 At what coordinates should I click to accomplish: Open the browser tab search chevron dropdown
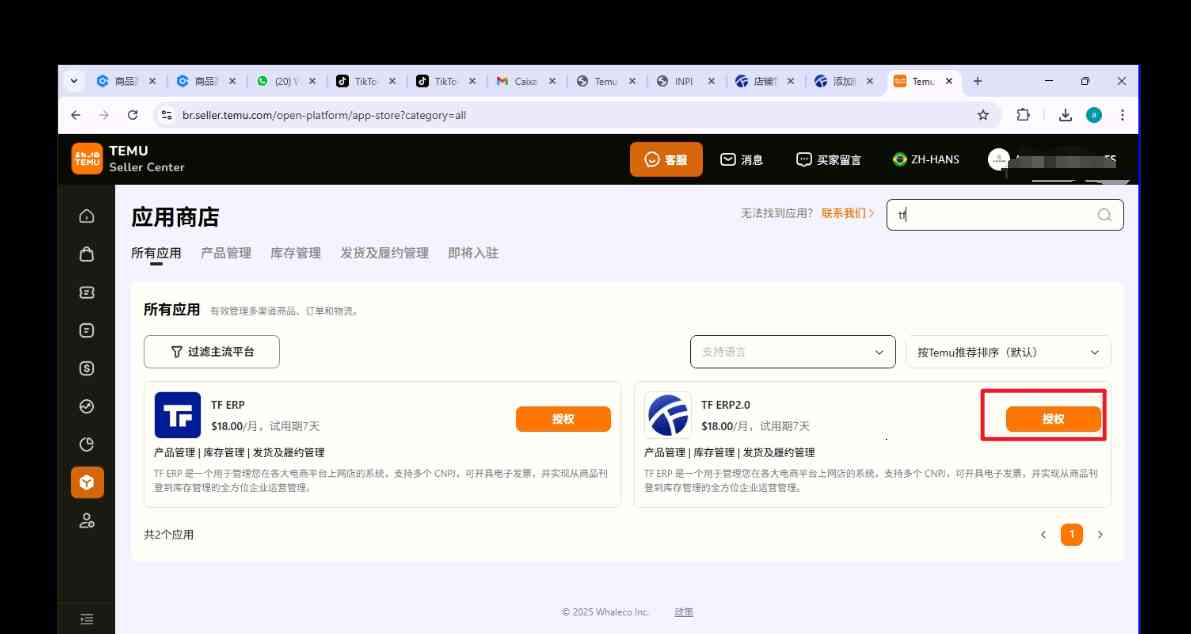pos(73,80)
